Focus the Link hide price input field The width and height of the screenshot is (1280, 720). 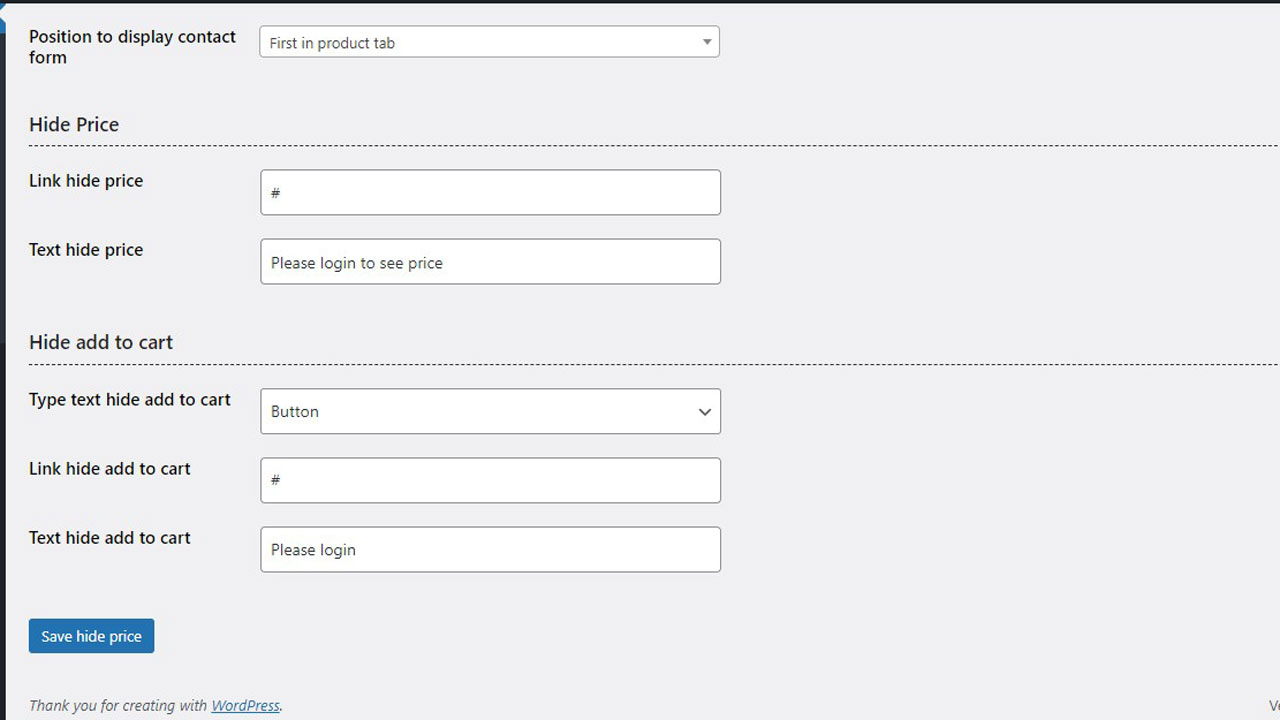490,192
